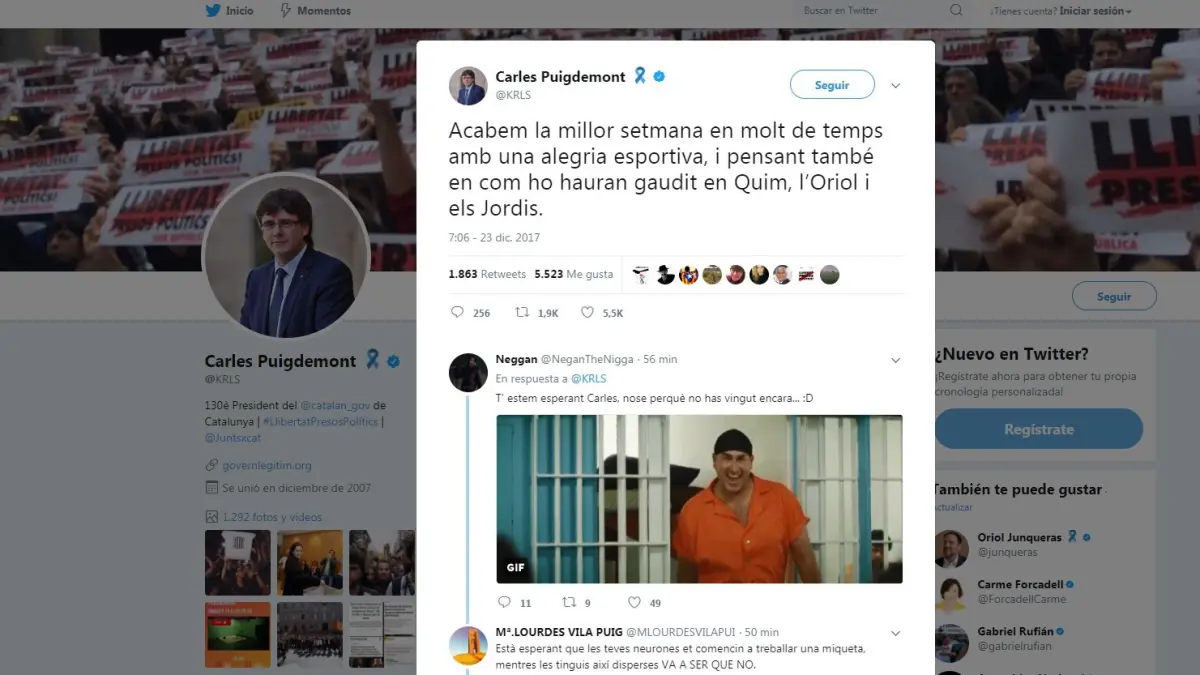Click the Twitter bird Inicio icon
The width and height of the screenshot is (1200, 675).
pyautogui.click(x=212, y=11)
